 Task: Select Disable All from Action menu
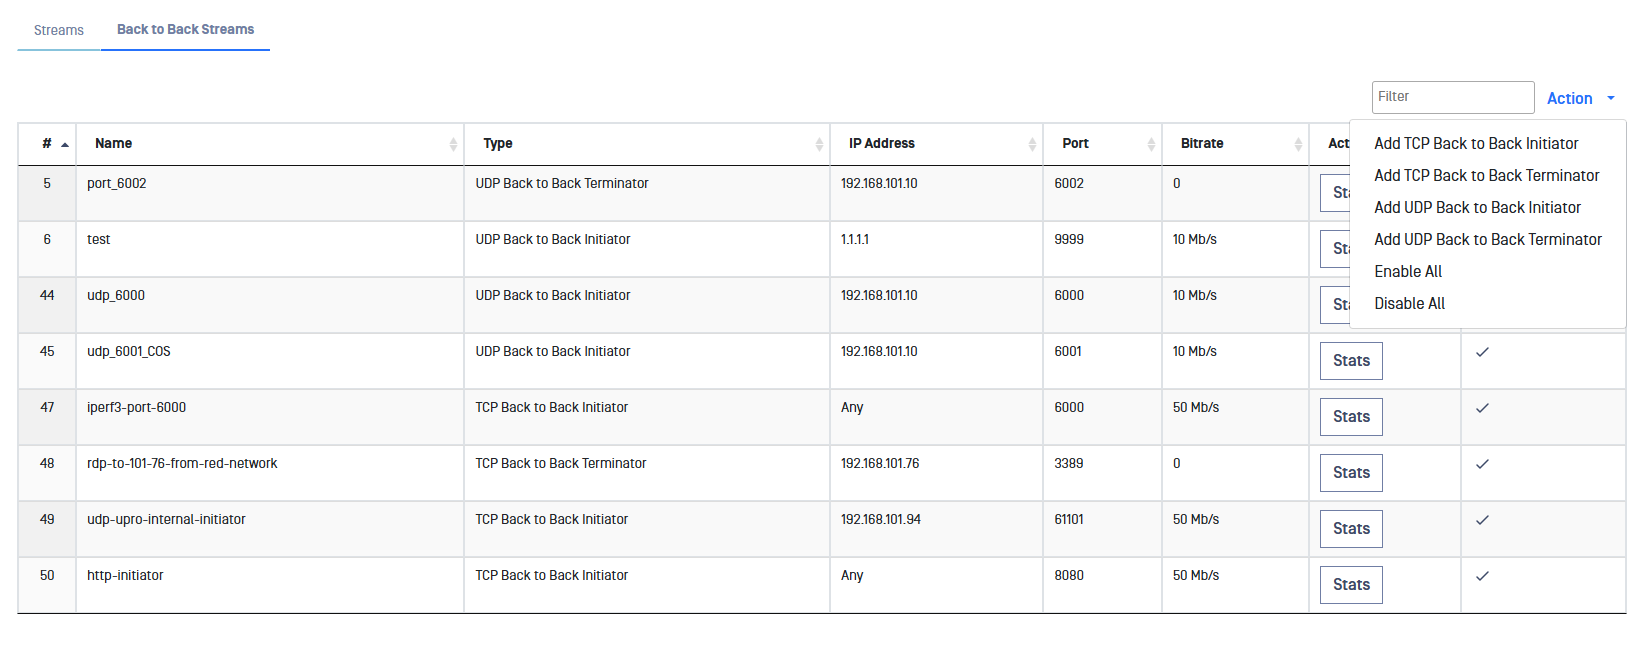pyautogui.click(x=1409, y=304)
